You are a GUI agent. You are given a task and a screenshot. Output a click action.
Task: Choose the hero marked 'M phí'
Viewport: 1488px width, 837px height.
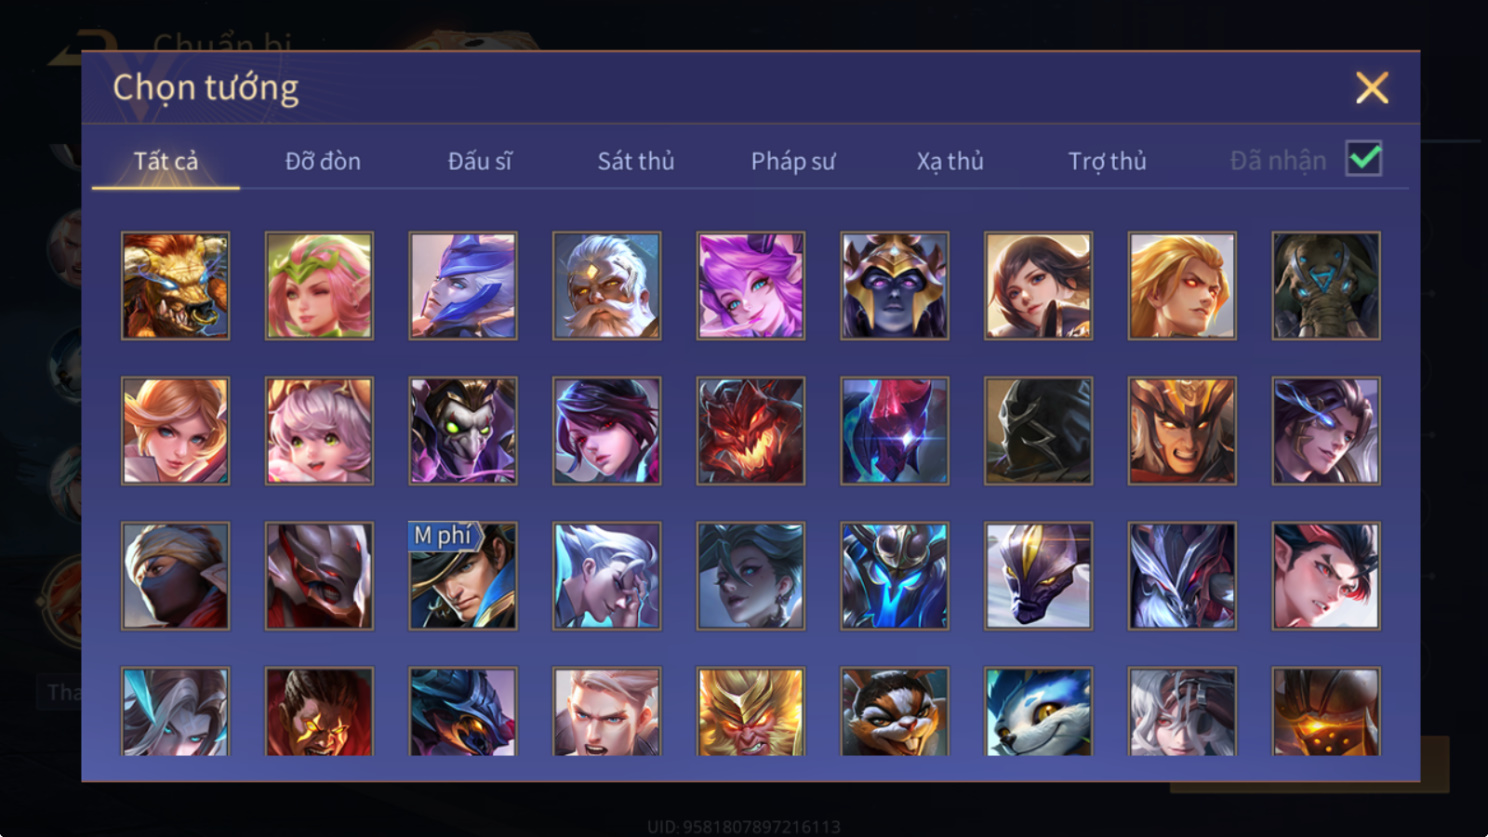click(463, 576)
